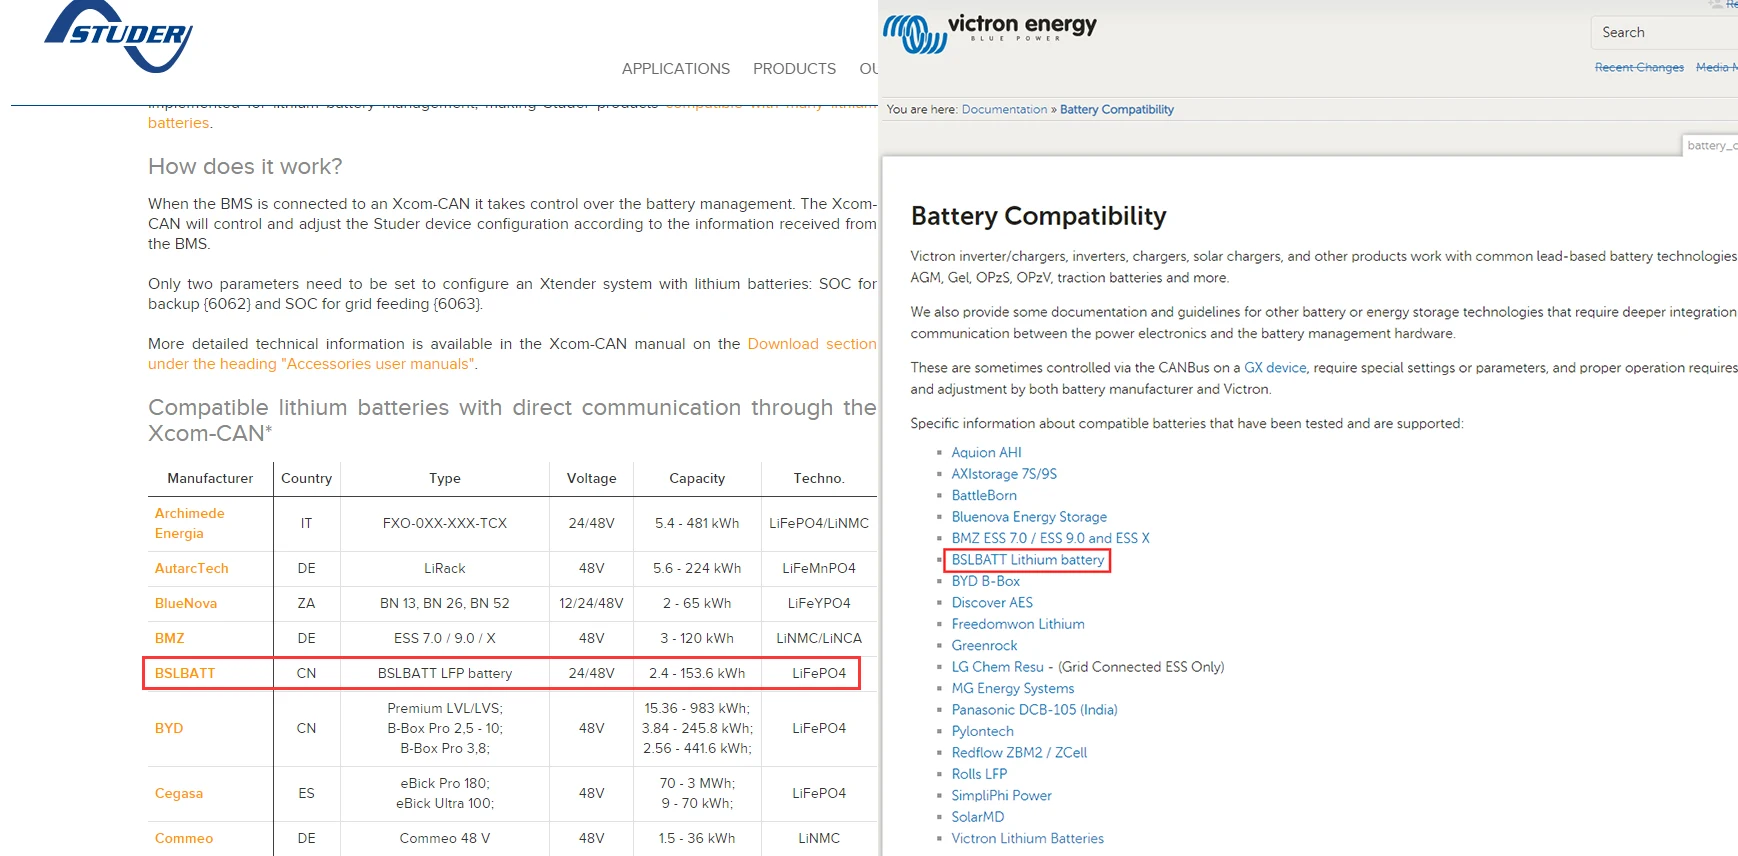Select the 'eBick Pro 180;' type text
Viewport: 1738px width, 856px height.
tap(445, 783)
